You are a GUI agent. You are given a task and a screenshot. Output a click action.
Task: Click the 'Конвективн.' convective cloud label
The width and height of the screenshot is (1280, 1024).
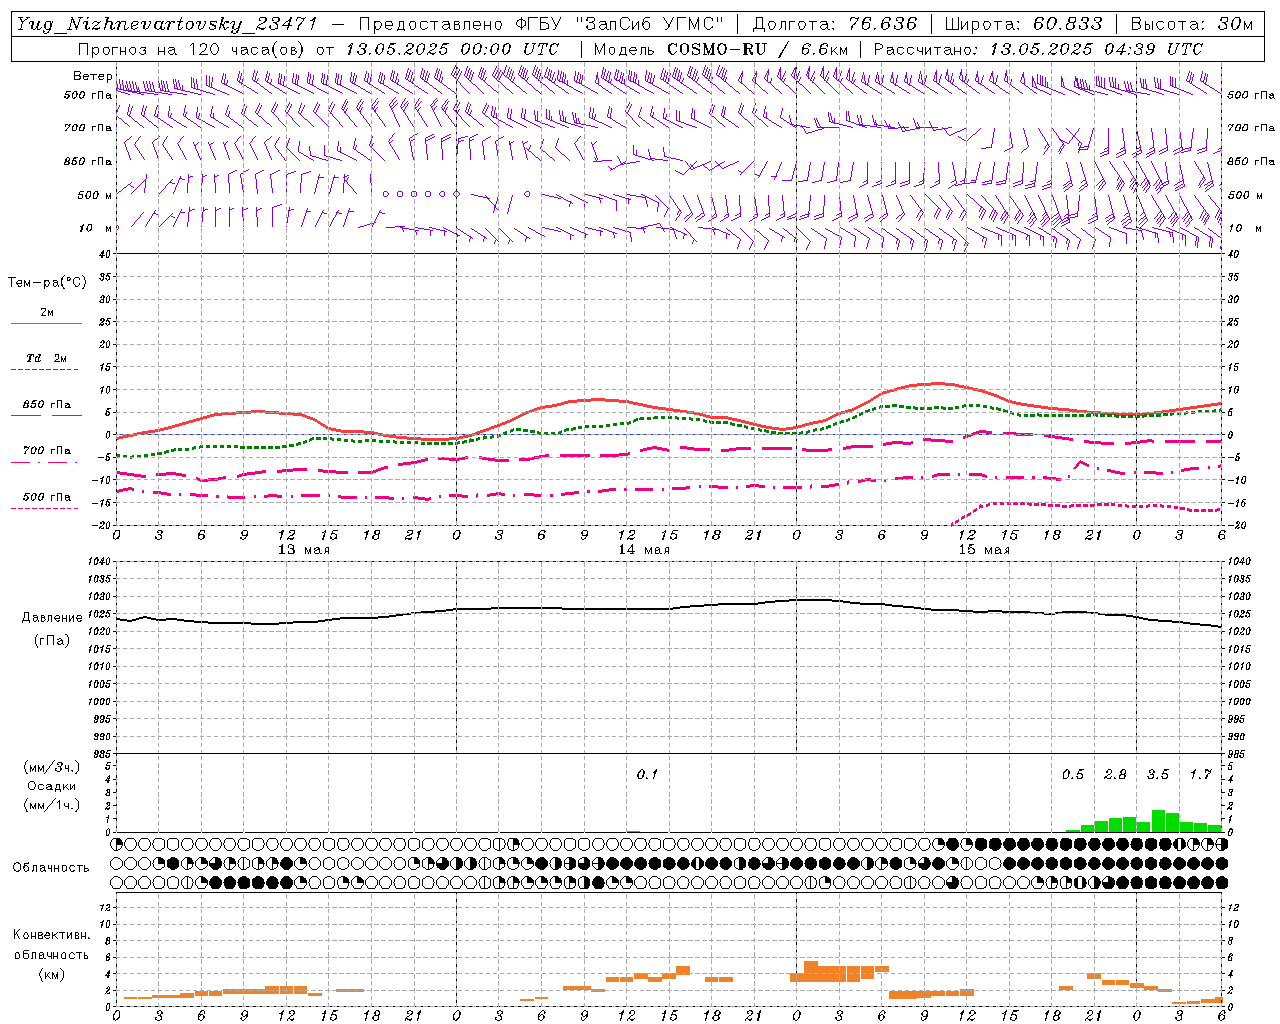[x=51, y=935]
